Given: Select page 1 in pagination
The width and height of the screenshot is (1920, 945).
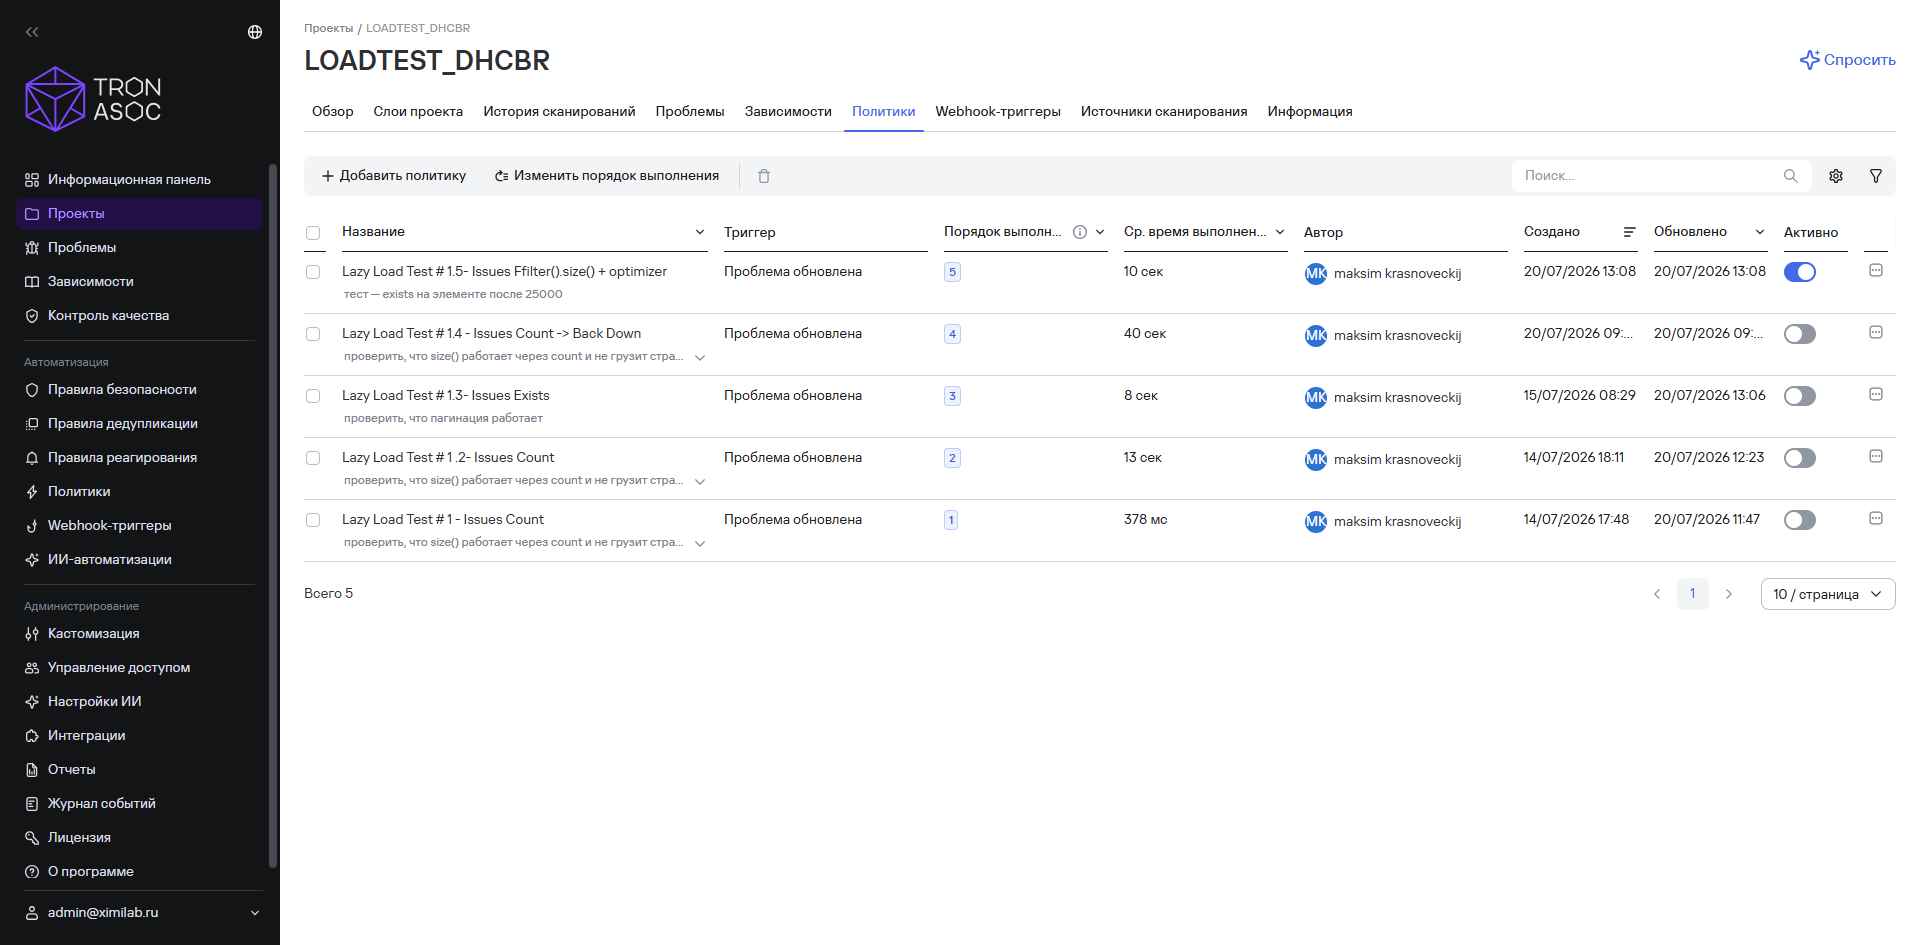Looking at the screenshot, I should [x=1693, y=594].
